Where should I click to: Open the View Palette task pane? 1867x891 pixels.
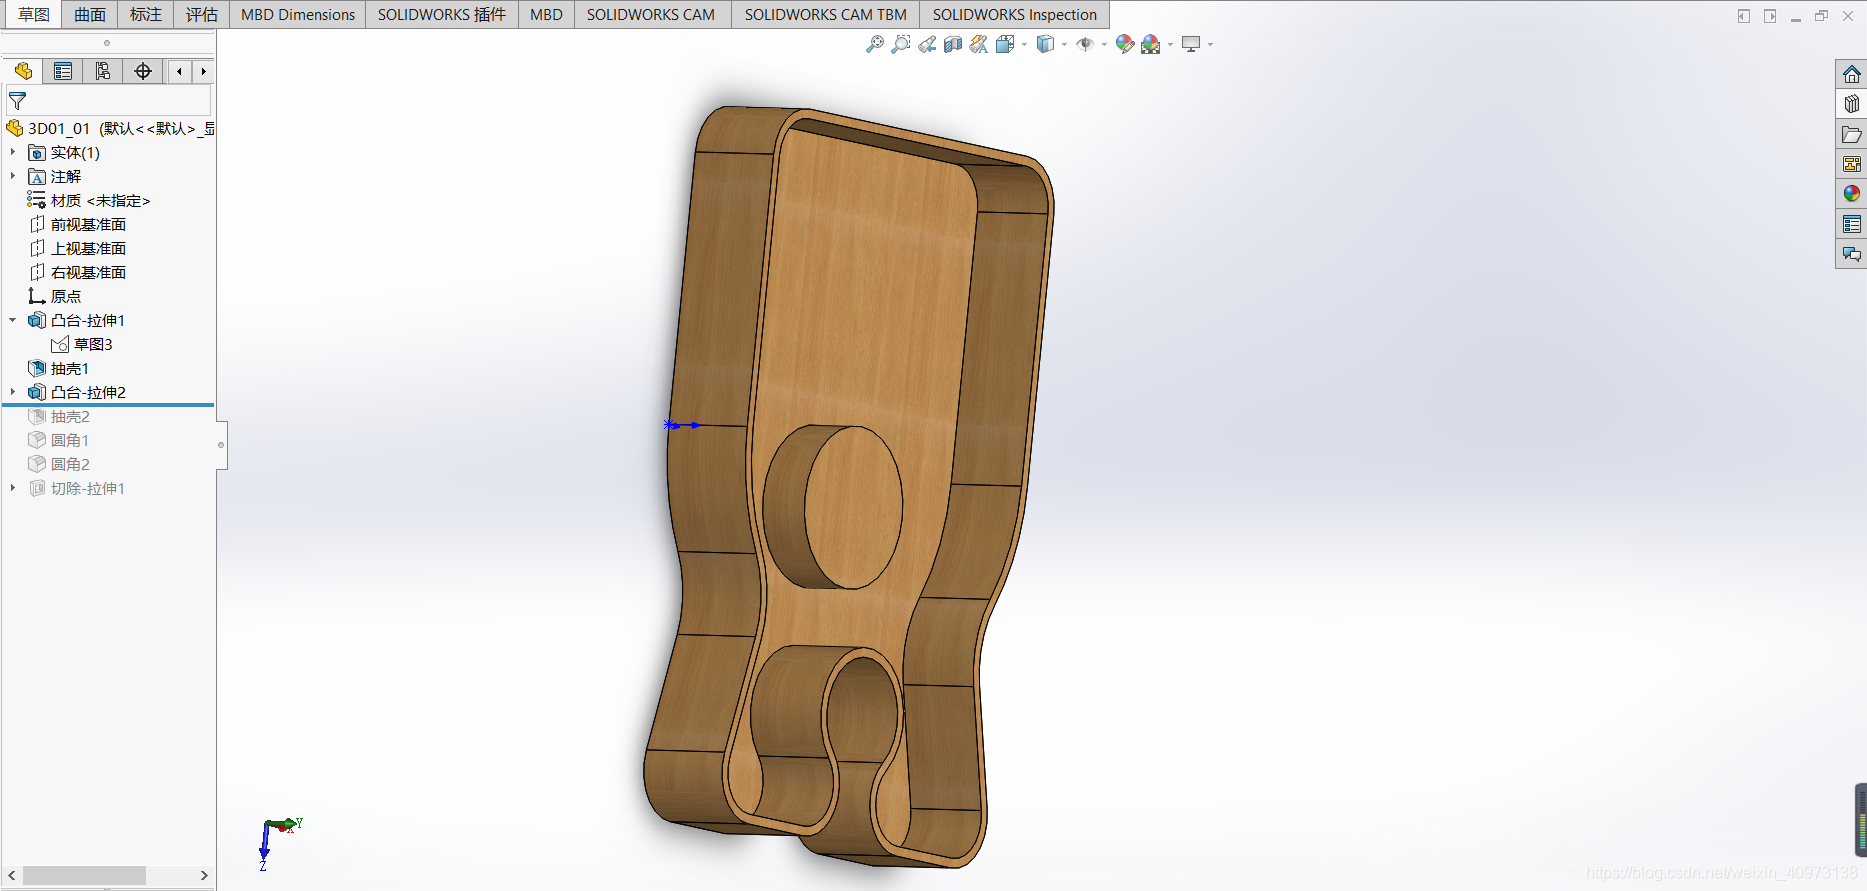pos(1852,164)
